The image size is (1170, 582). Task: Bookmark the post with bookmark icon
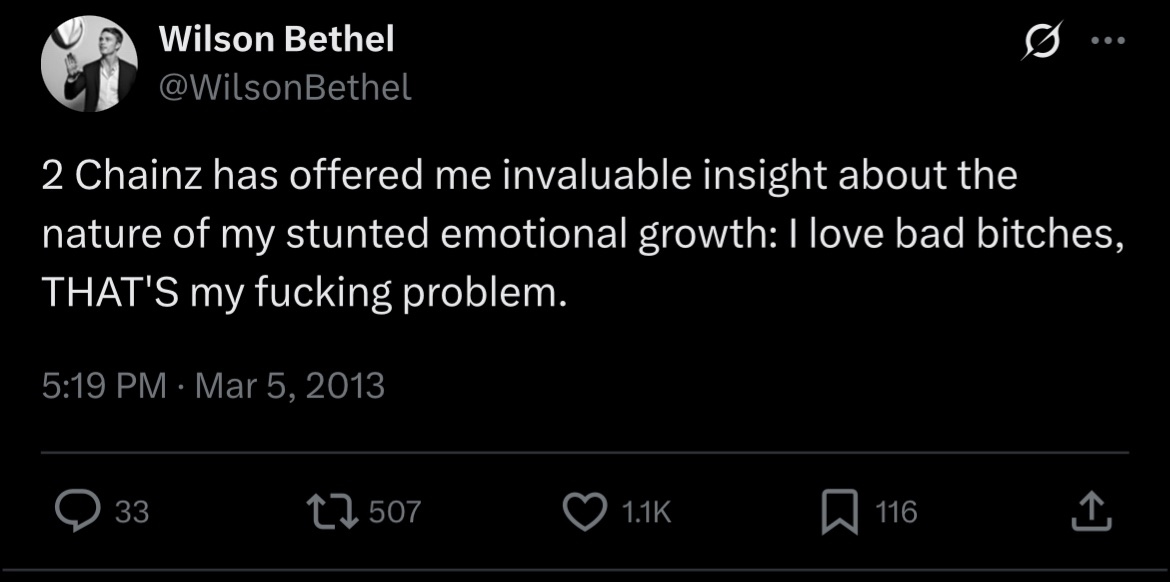click(839, 513)
